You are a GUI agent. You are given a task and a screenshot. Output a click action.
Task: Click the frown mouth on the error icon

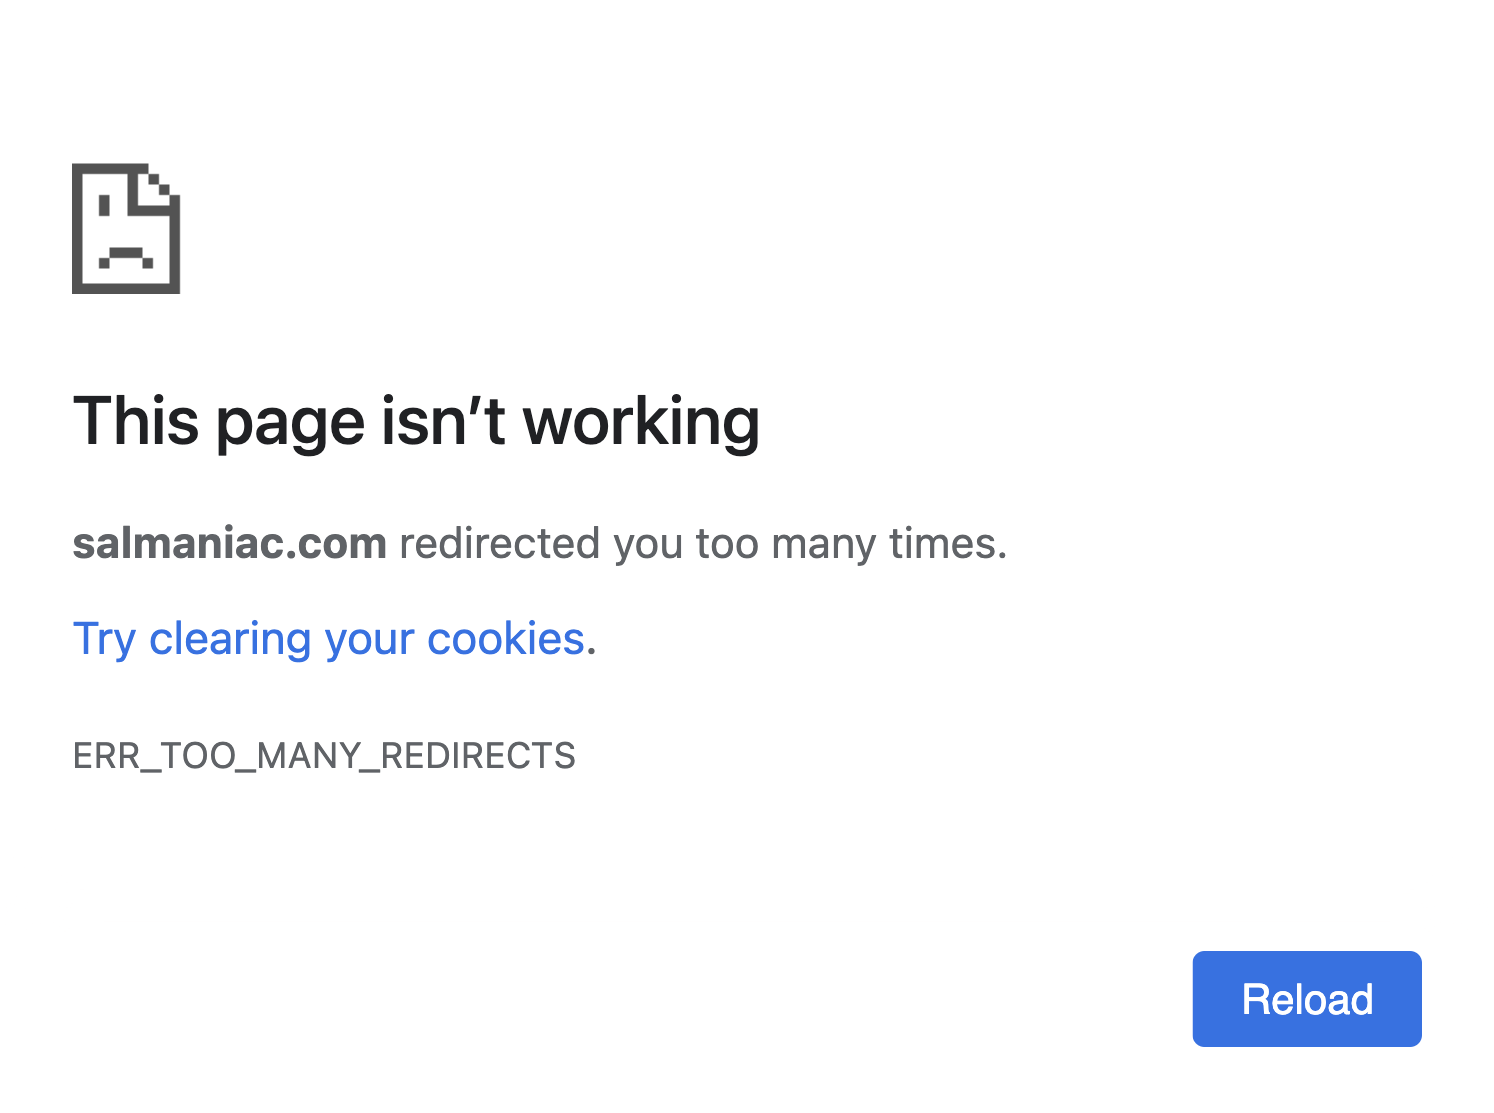click(126, 252)
